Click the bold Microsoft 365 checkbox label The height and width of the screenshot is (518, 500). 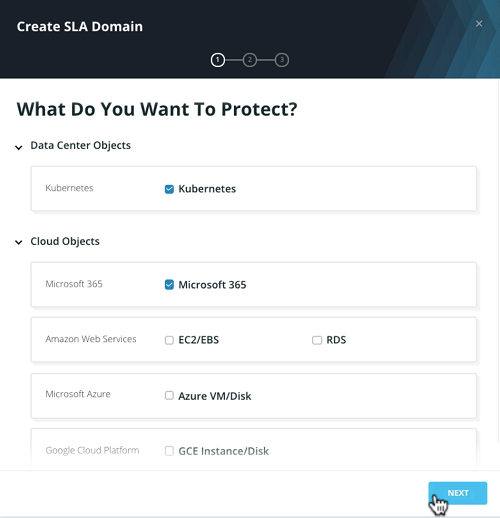click(212, 285)
